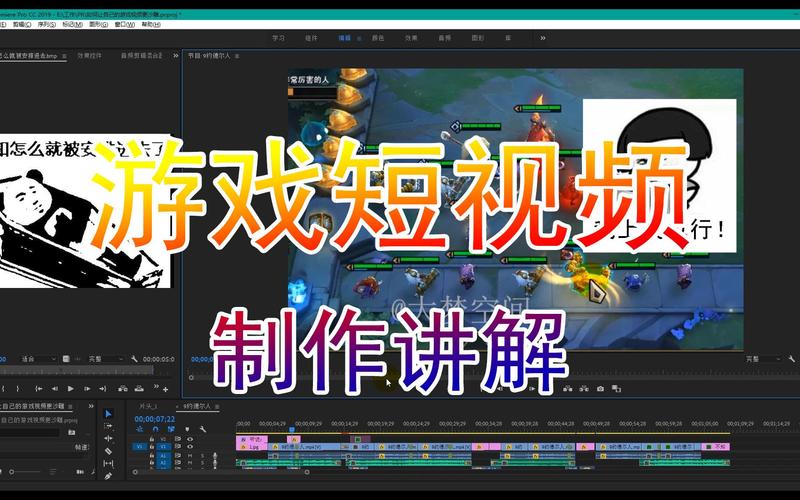Toggle lock on track V2
Screen dimensions: 800x500
152,439
